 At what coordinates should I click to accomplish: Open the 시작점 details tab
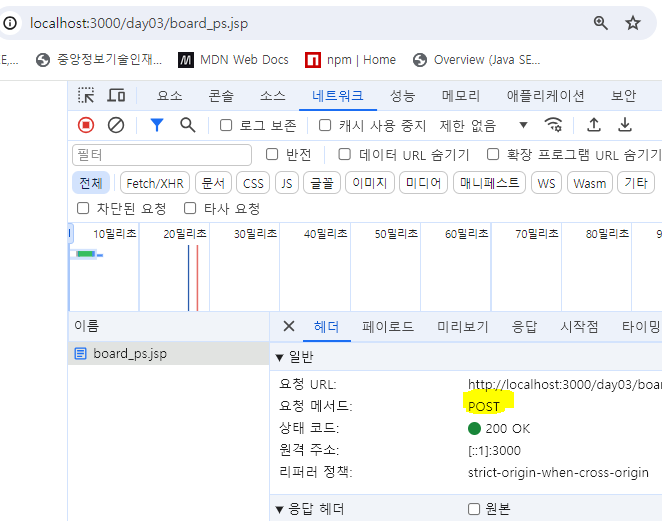coord(579,326)
